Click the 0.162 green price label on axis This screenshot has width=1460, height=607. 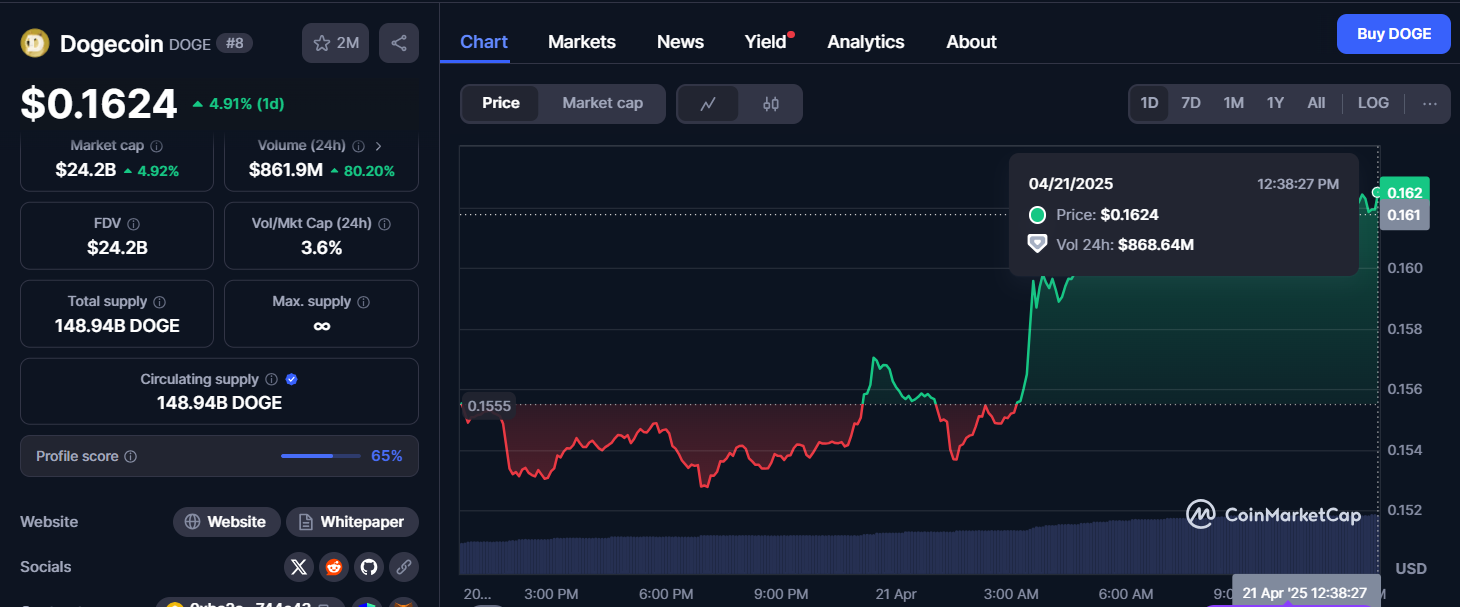(x=1404, y=192)
